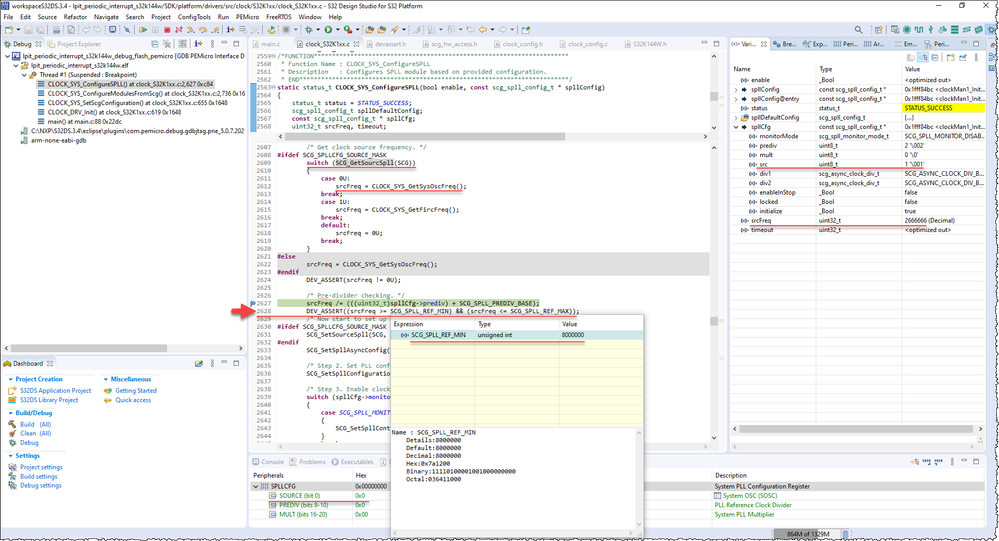This screenshot has height=541, width=999.
Task: Click S32DS Application Project wizard icon
Action: pyautogui.click(x=13, y=391)
